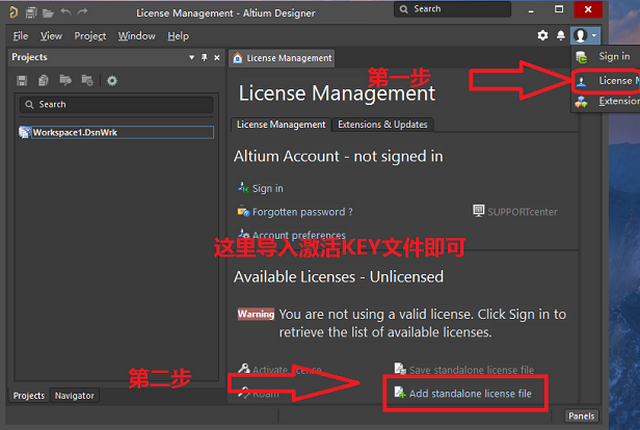Click the Altium logo icon in title bar
This screenshot has width=640, height=430.
coord(13,13)
